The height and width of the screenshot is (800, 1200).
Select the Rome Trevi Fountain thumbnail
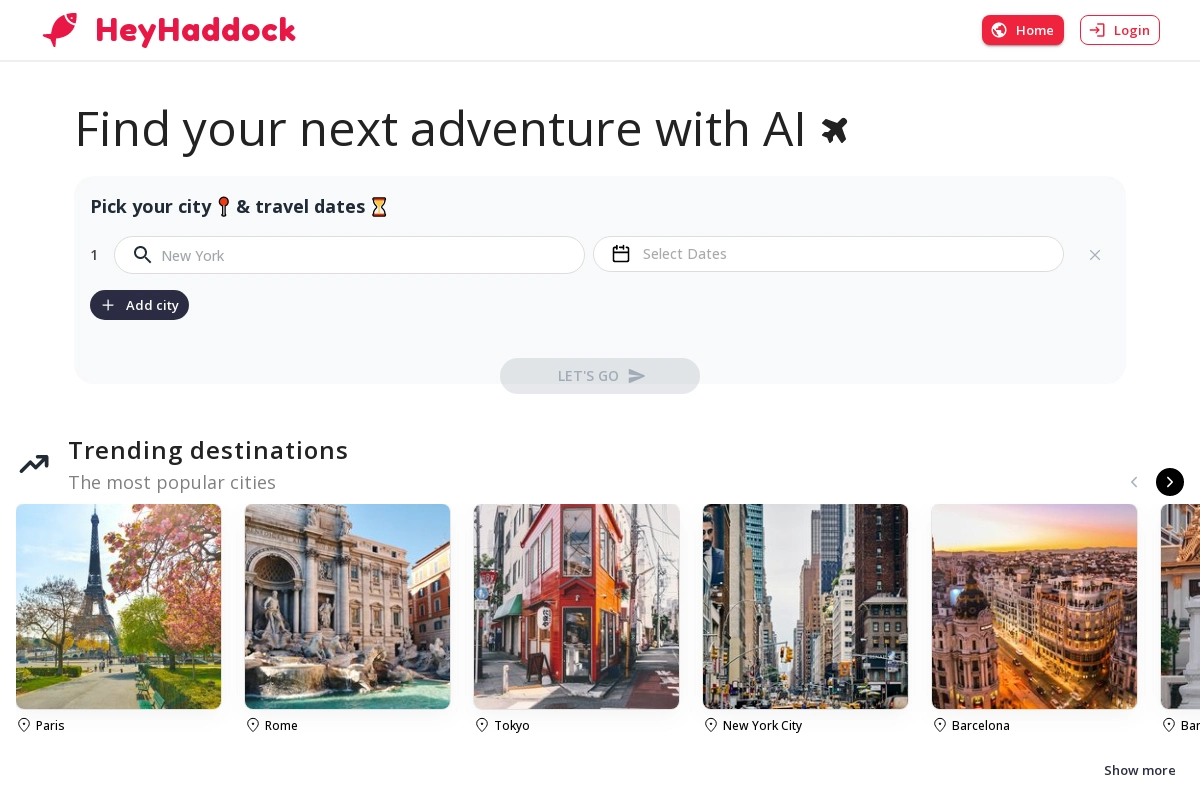347,606
